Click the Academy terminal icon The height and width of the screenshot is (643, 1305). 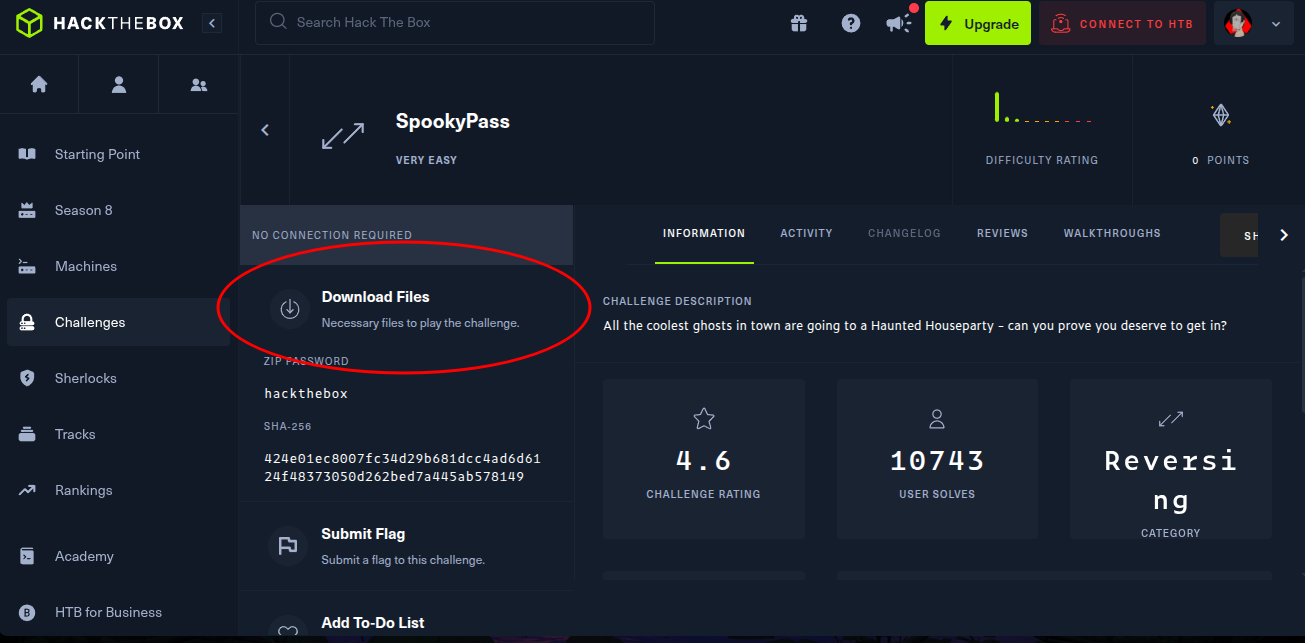point(27,556)
